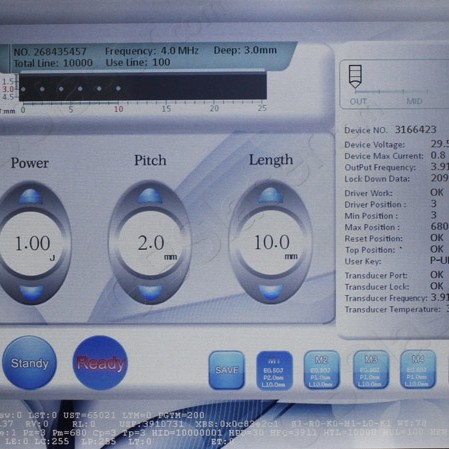The width and height of the screenshot is (449, 449).
Task: Increase Power with the up arrow
Action: coord(30,197)
